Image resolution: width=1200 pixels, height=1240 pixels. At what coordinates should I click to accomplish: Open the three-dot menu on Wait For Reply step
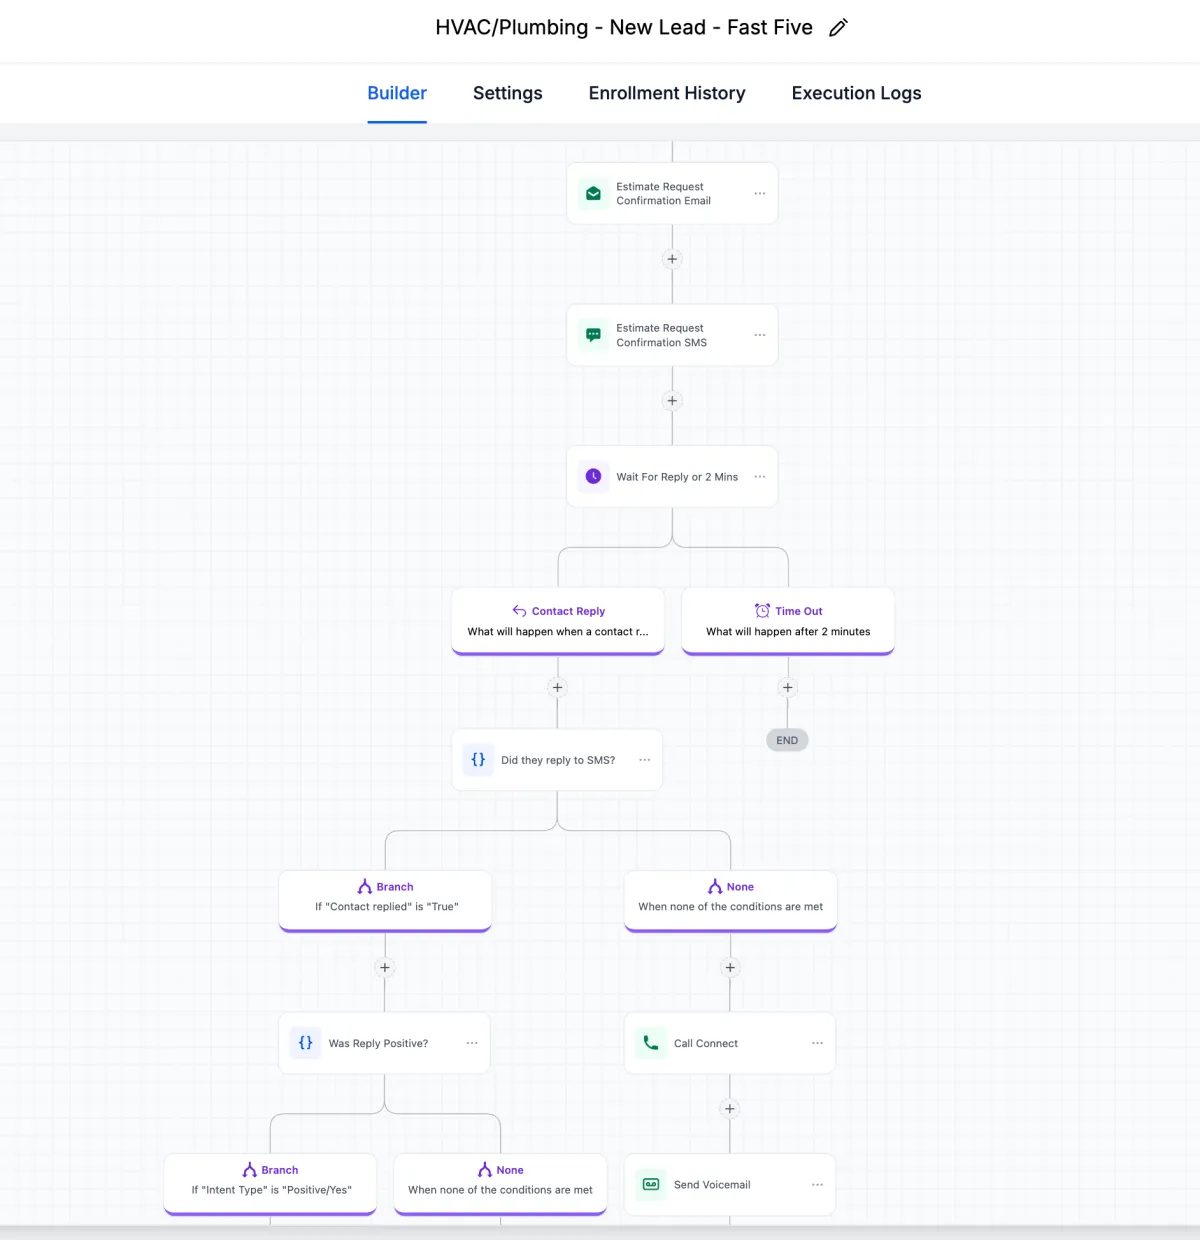tap(760, 477)
